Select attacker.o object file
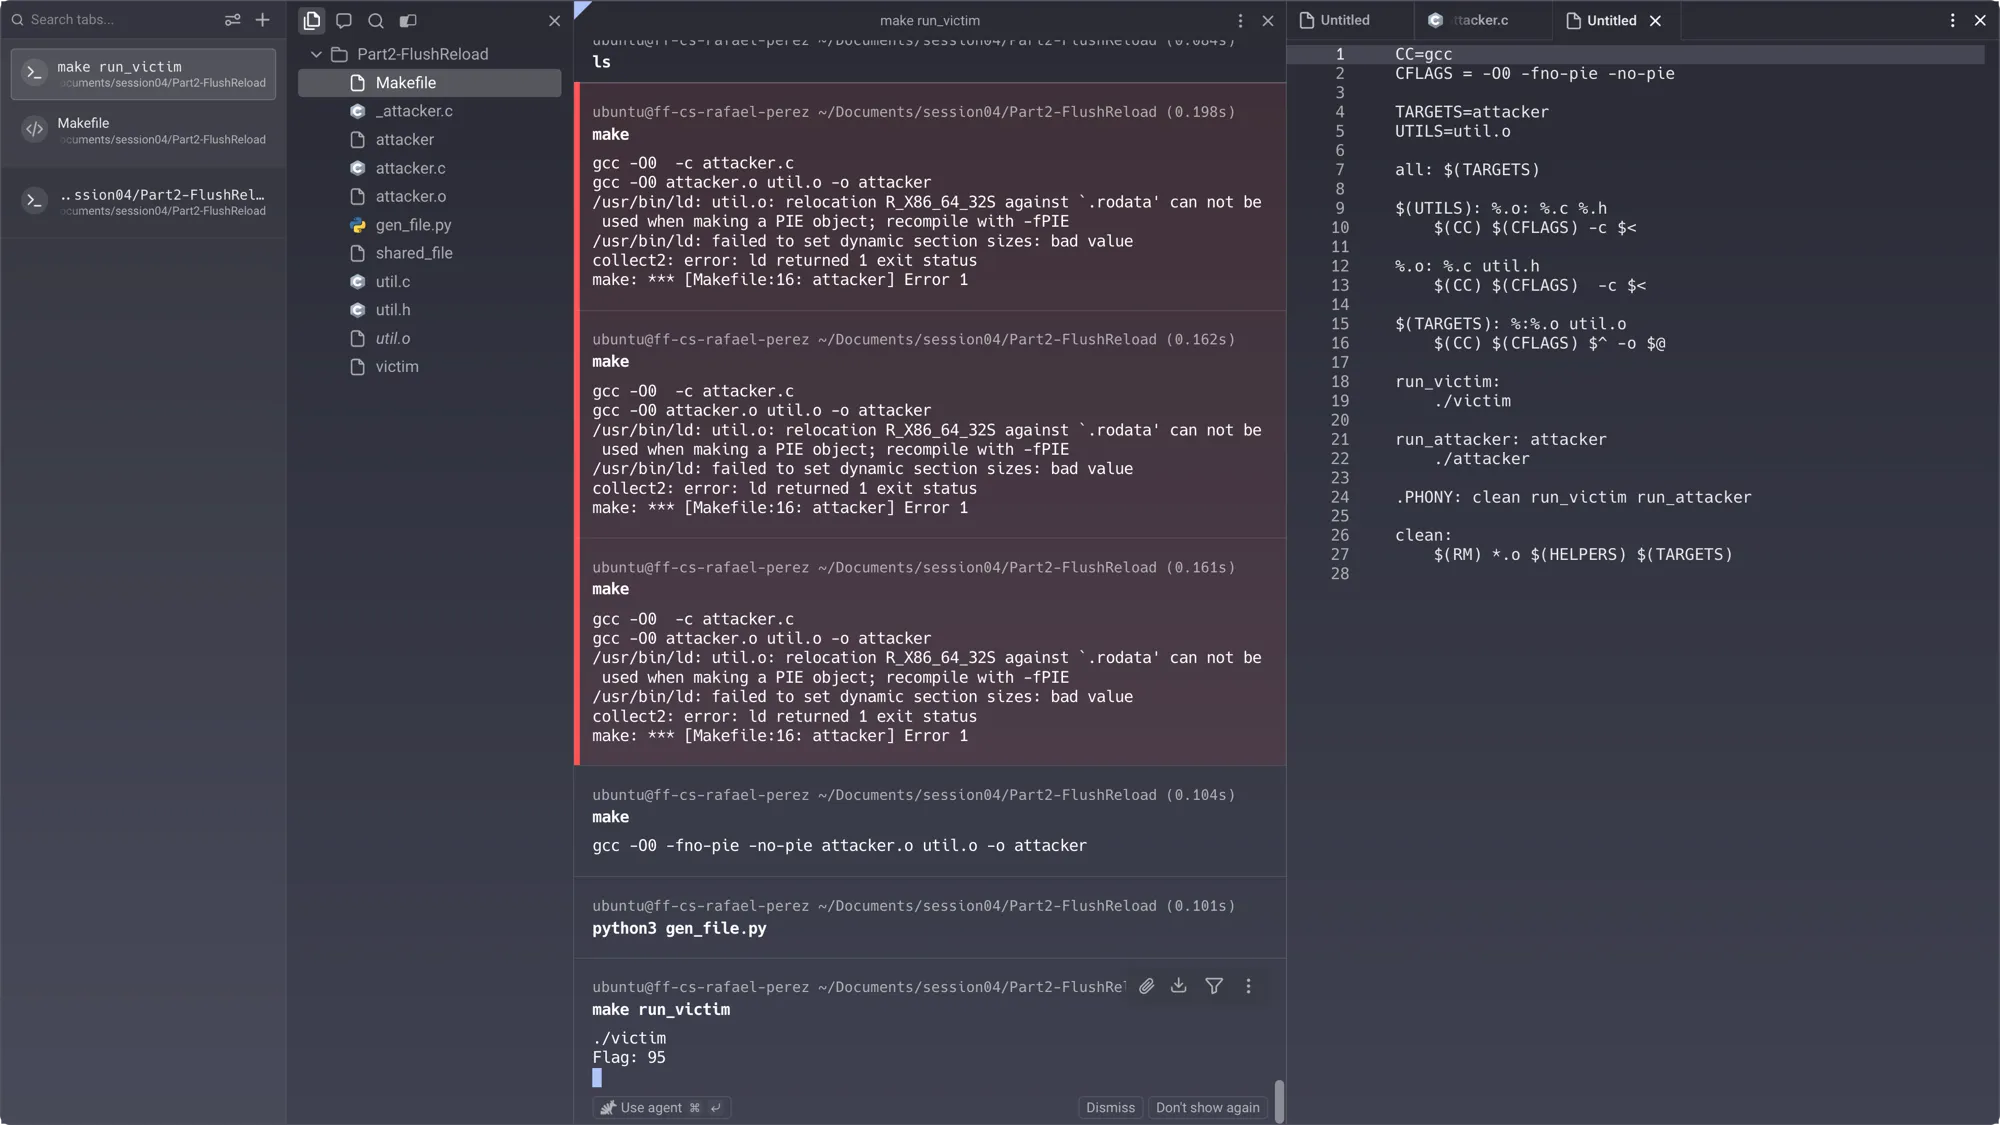2000x1125 pixels. pos(430,196)
